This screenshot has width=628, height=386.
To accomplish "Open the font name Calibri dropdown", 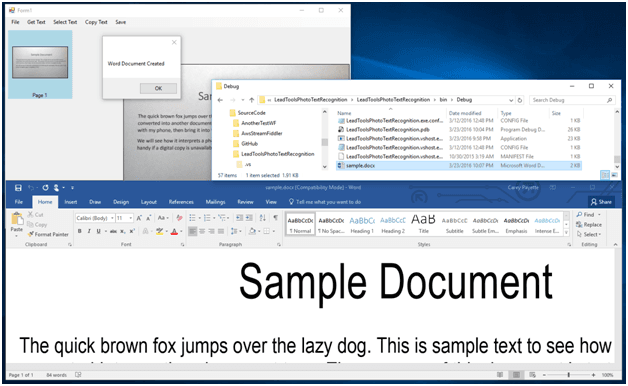I will coord(113,218).
